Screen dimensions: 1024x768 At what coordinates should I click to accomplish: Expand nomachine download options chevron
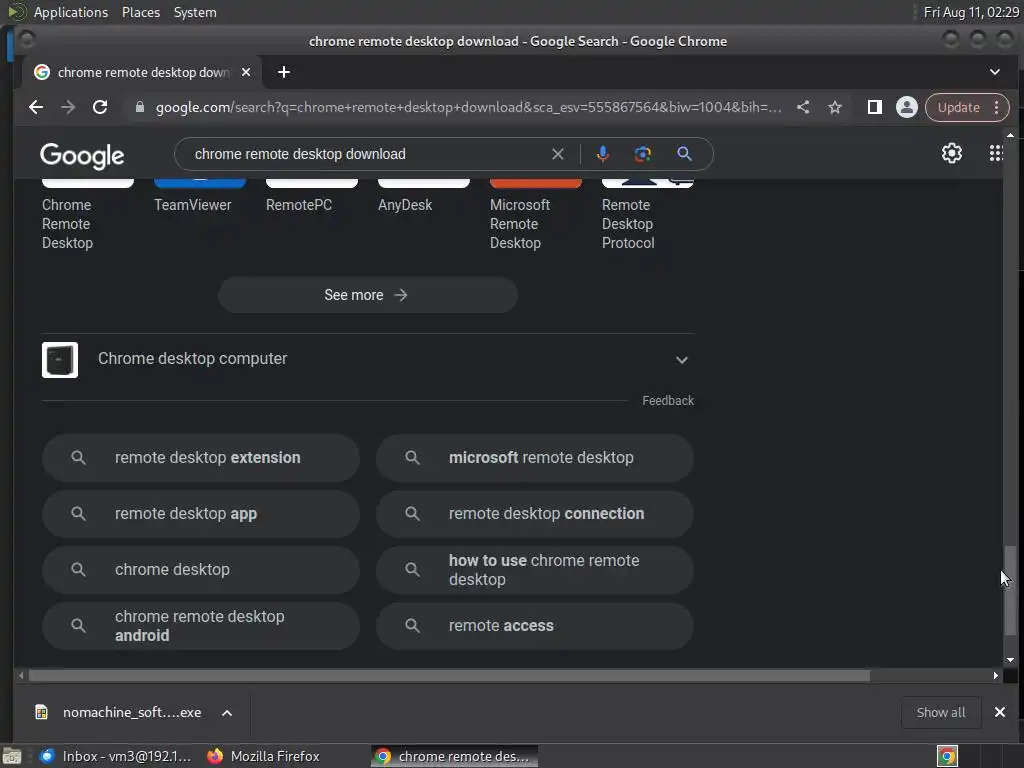(x=227, y=713)
